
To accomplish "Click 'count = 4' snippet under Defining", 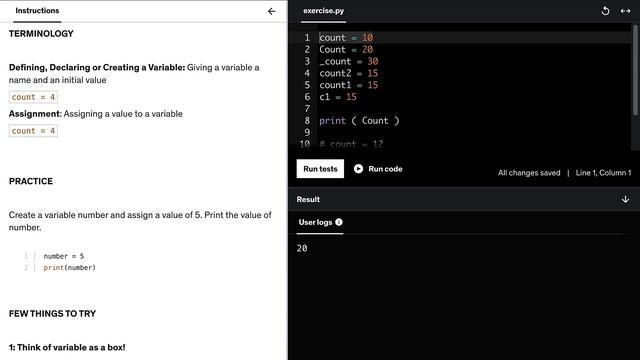I will 33,97.
